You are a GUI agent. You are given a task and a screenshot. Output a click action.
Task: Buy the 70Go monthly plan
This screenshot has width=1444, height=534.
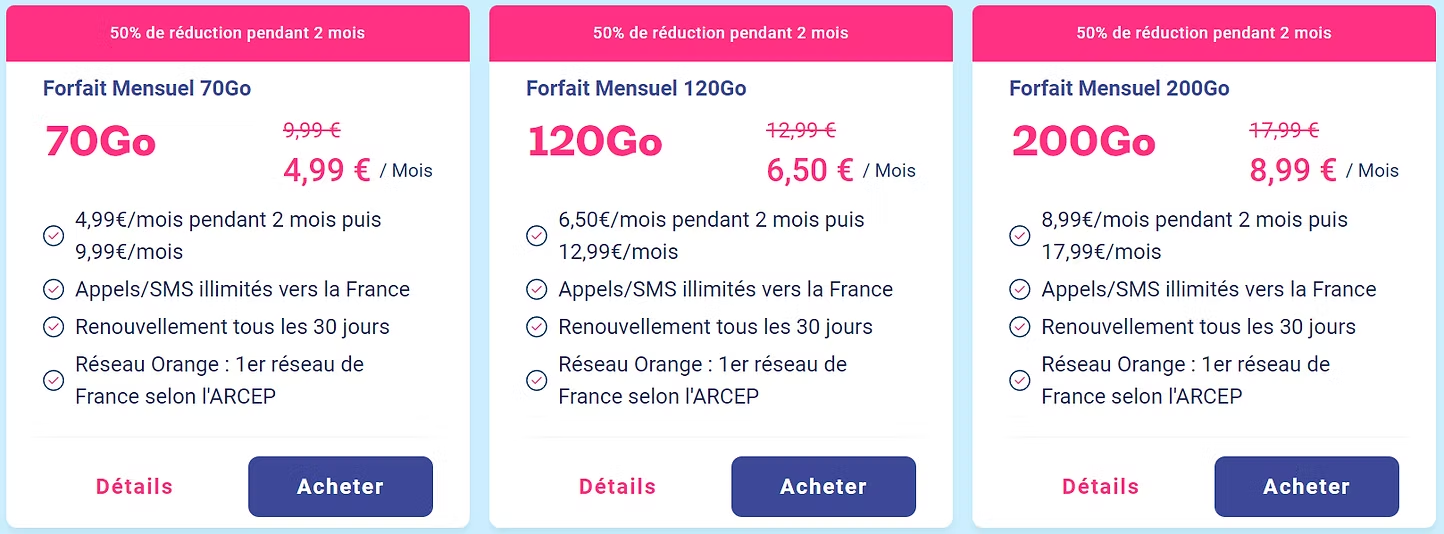click(x=340, y=487)
